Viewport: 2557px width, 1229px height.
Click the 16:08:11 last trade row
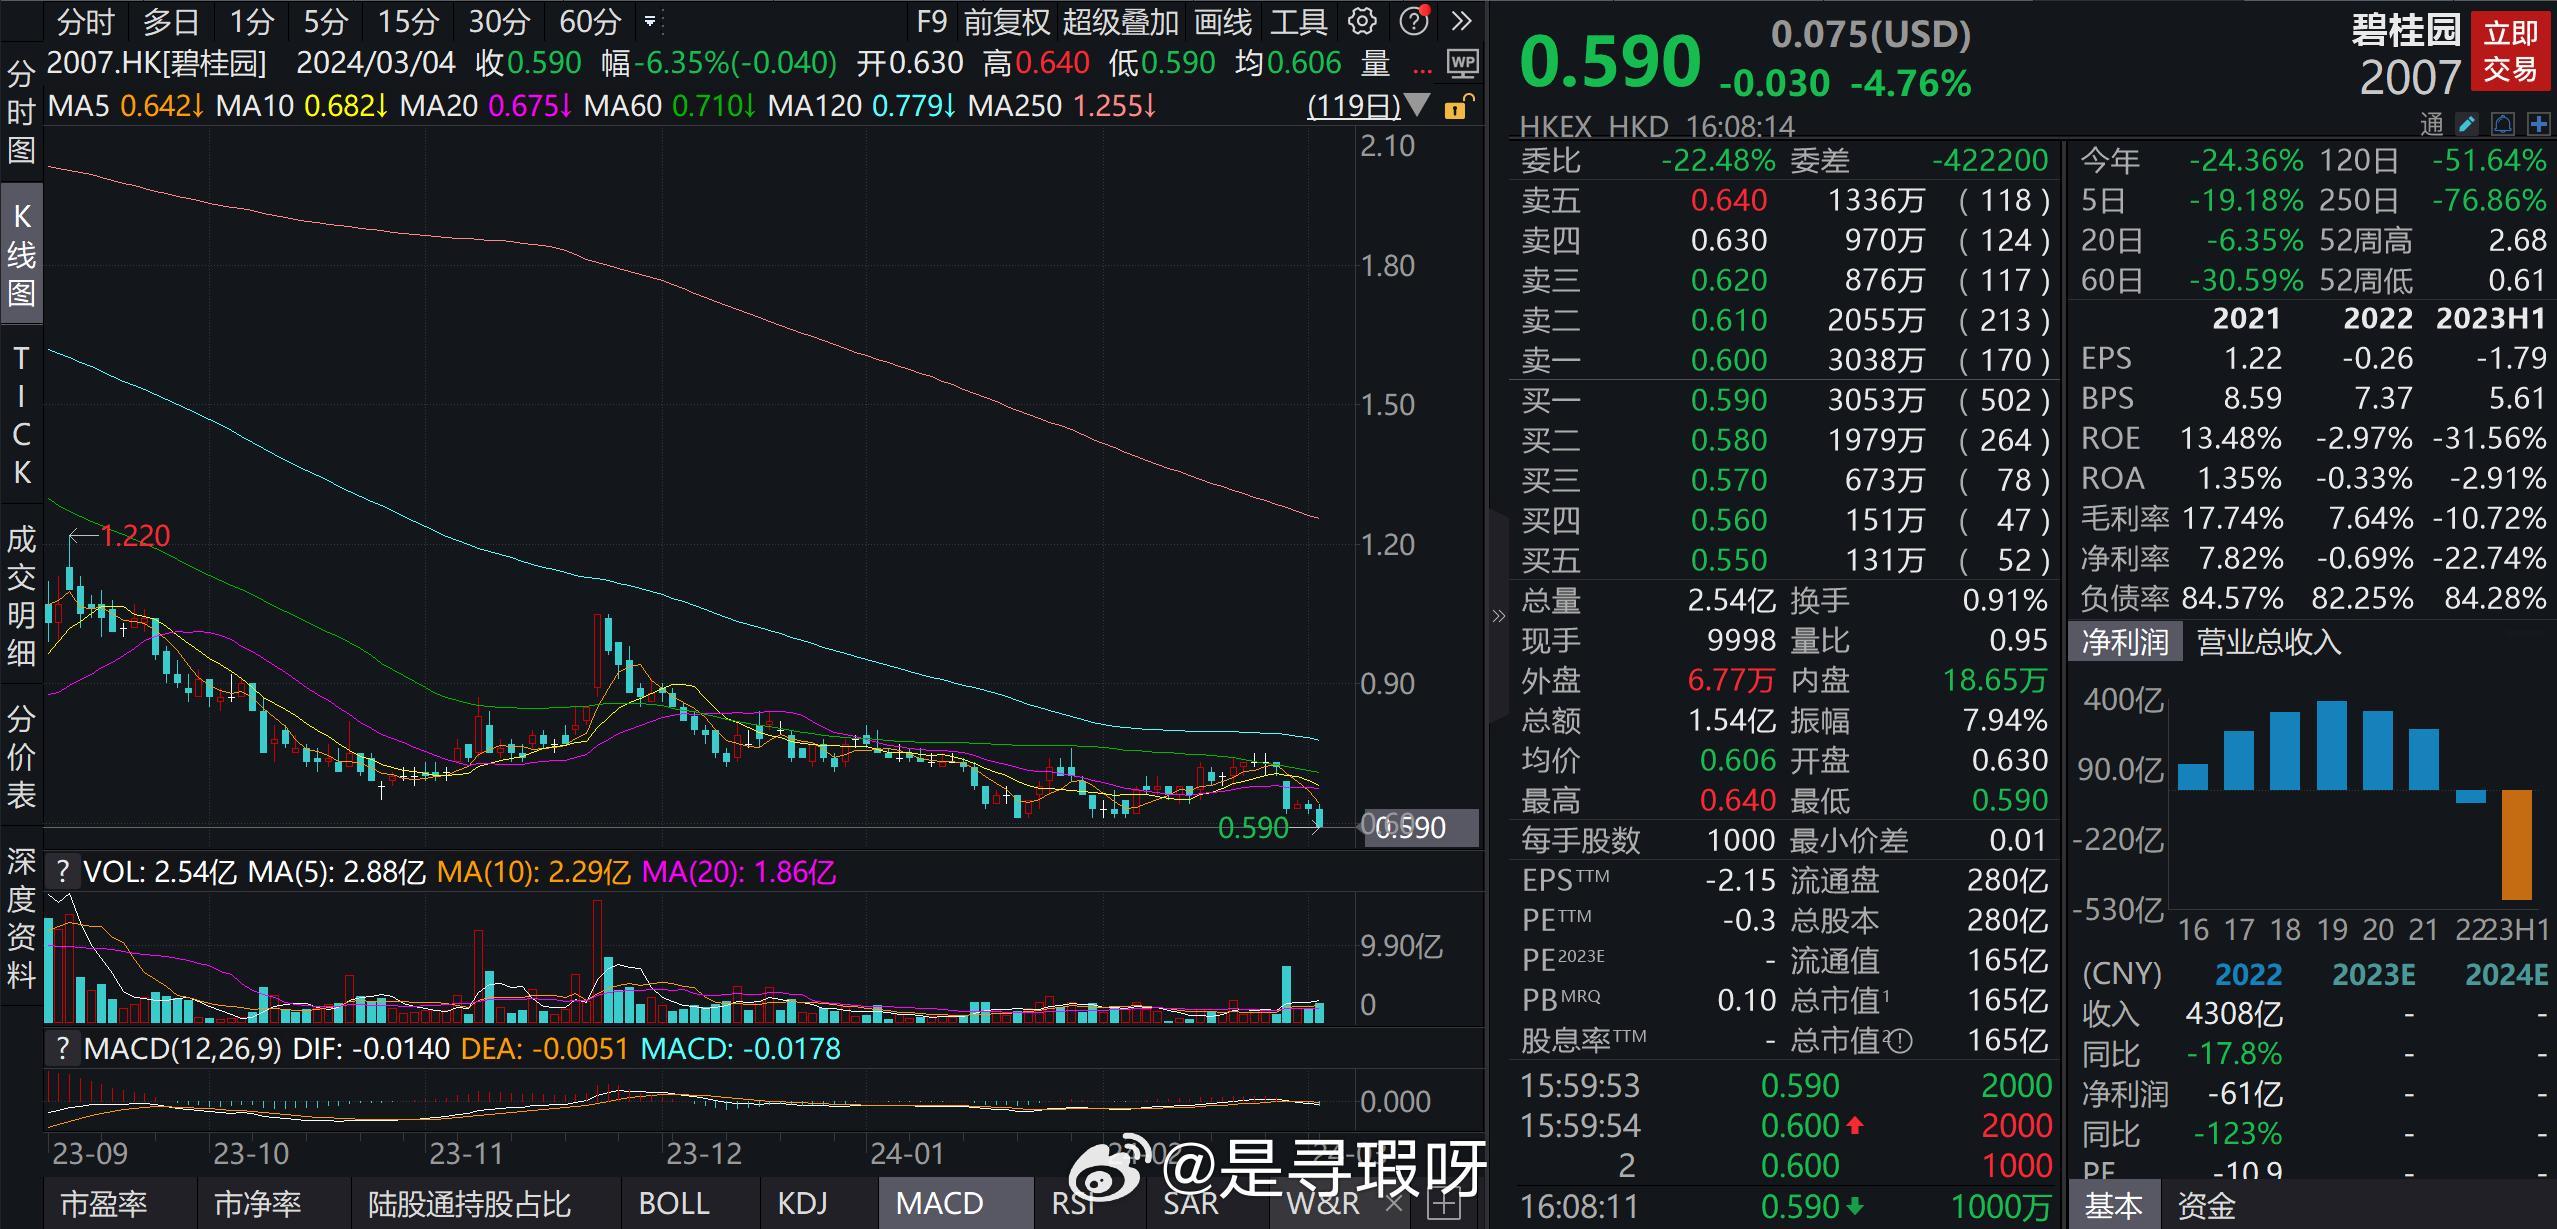click(1785, 1208)
